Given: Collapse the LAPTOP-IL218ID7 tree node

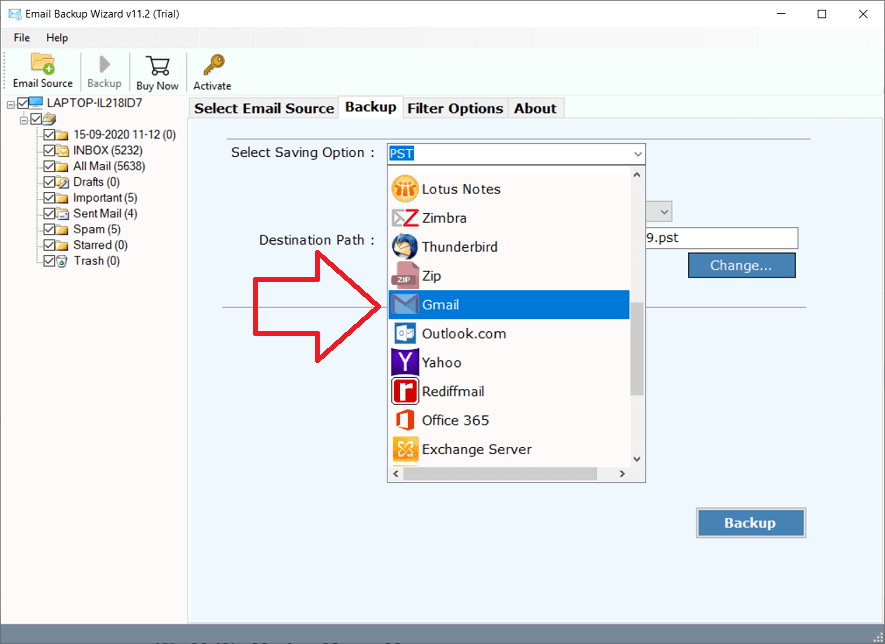Looking at the screenshot, I should [11, 104].
